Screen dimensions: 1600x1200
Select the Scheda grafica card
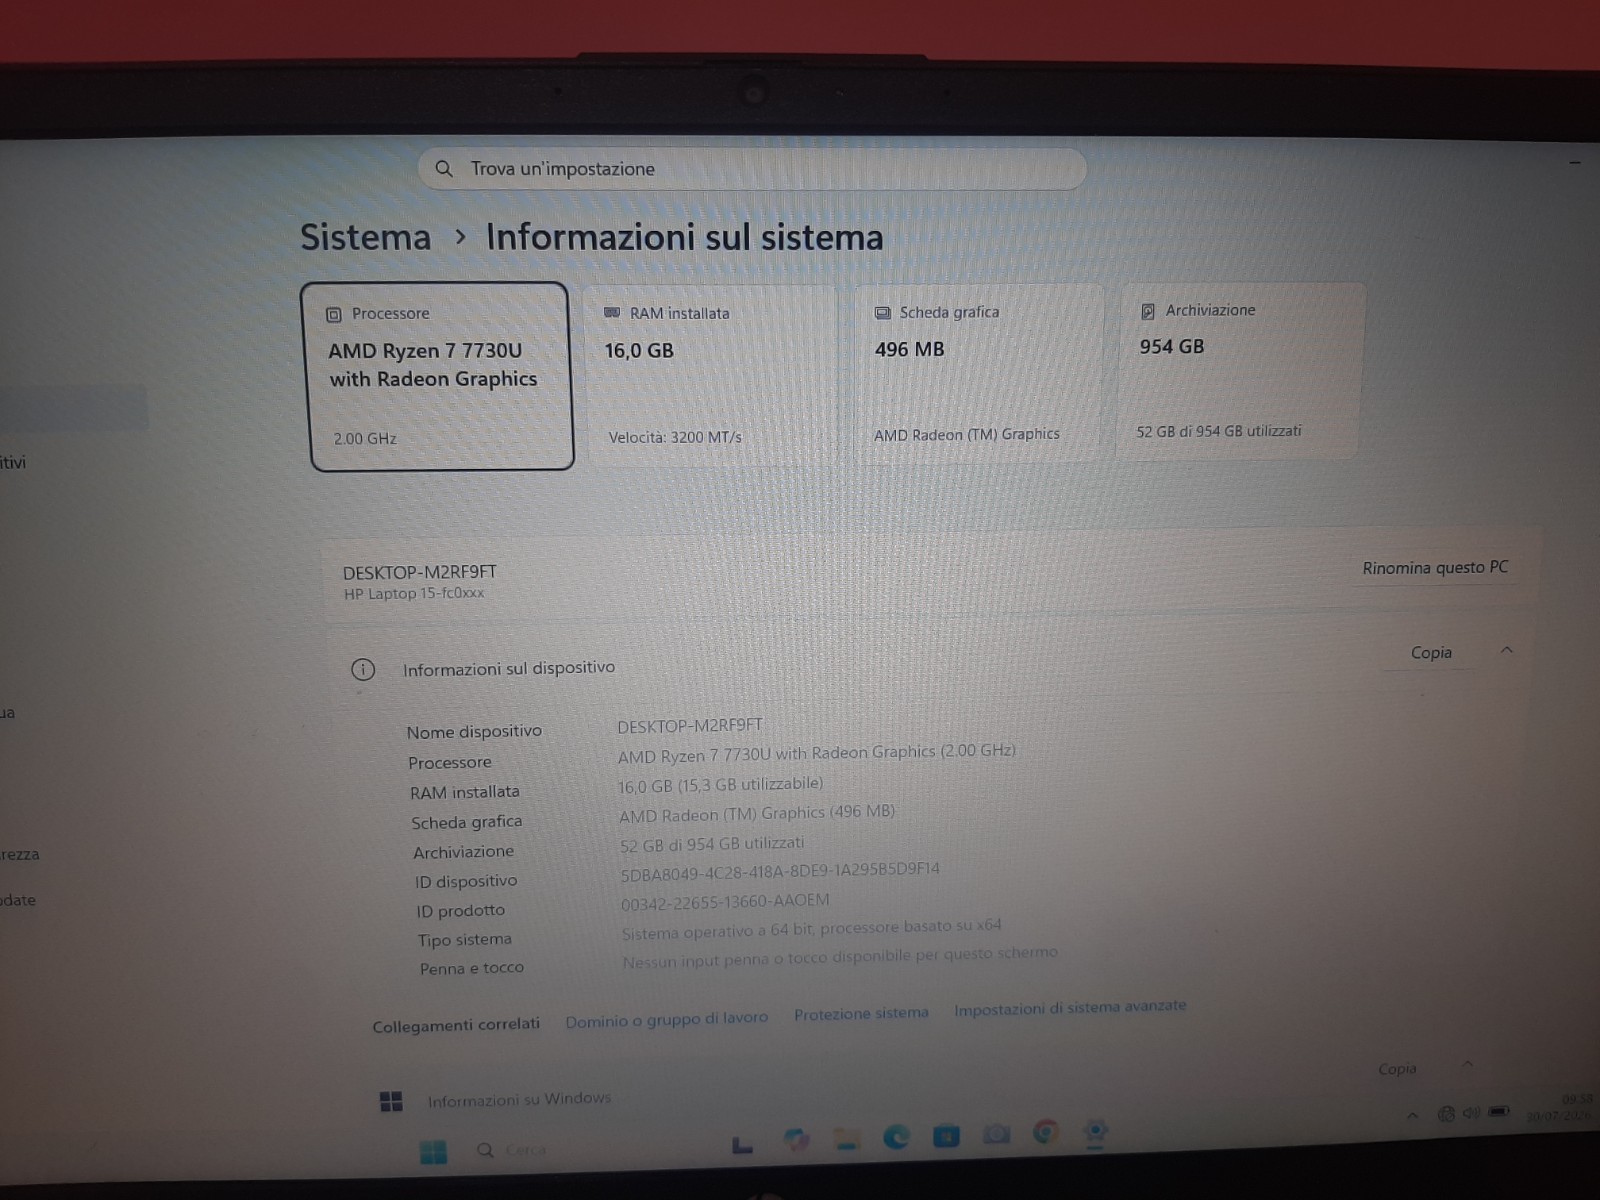pos(979,372)
